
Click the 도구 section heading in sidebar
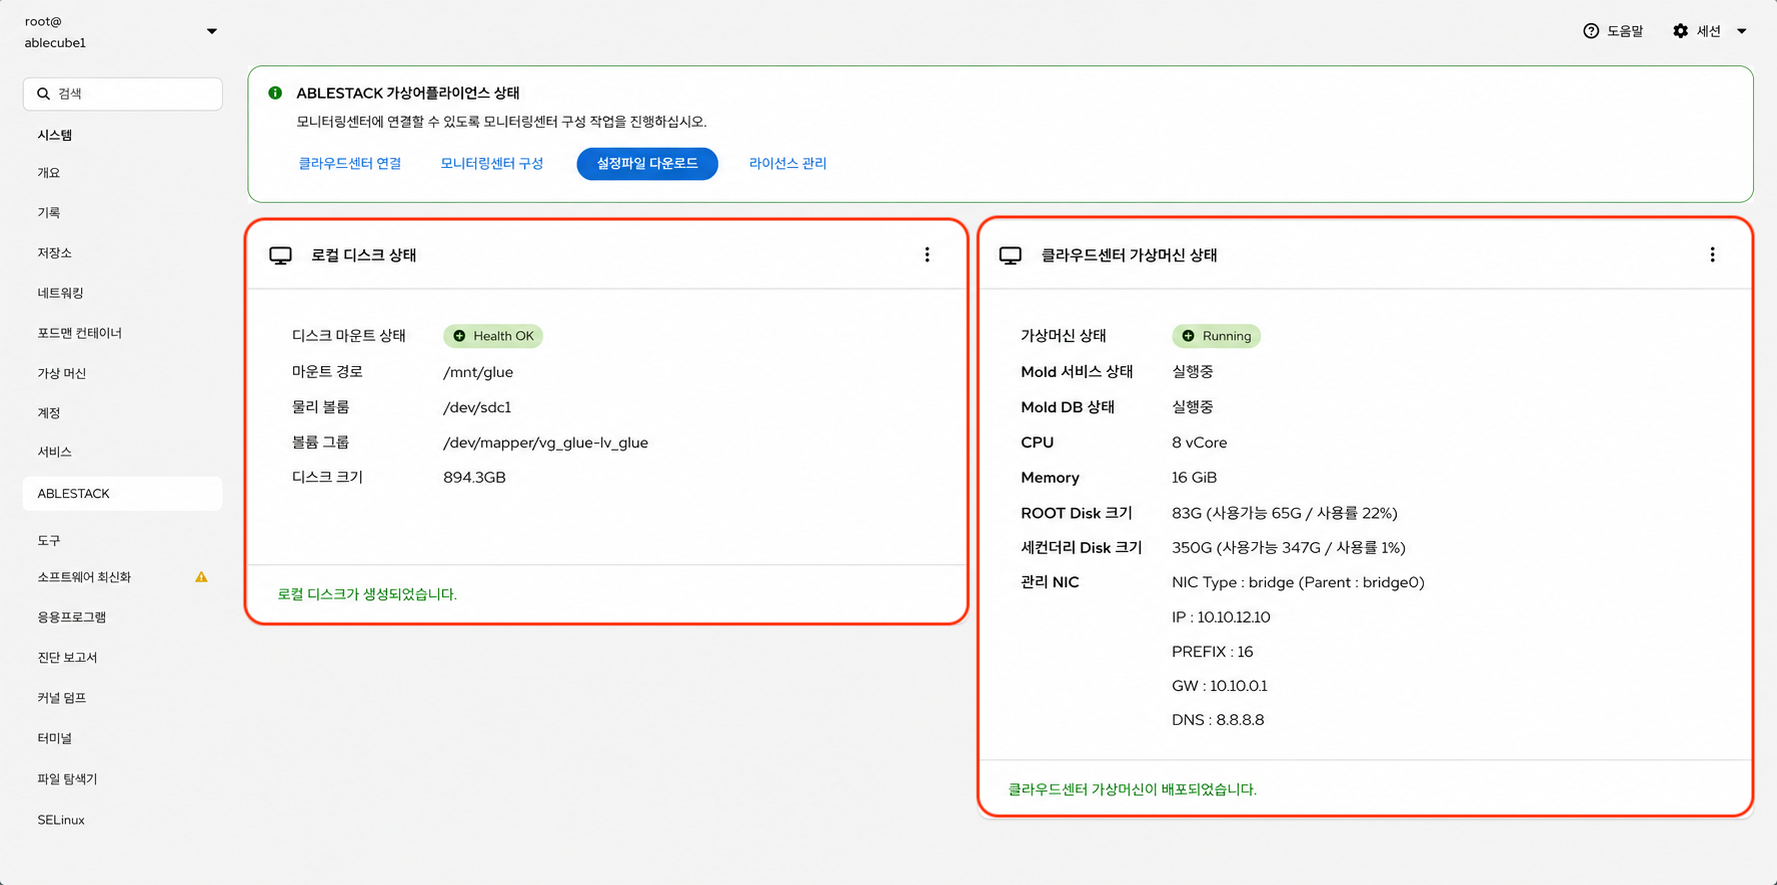coord(49,540)
